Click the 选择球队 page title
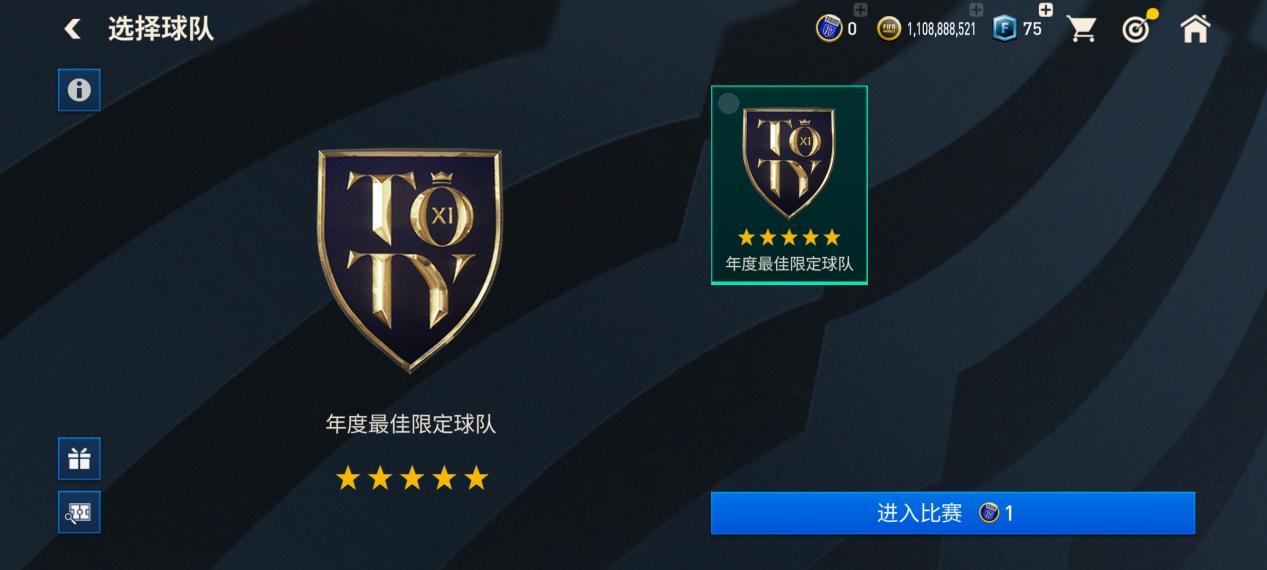The image size is (1267, 570). (161, 28)
